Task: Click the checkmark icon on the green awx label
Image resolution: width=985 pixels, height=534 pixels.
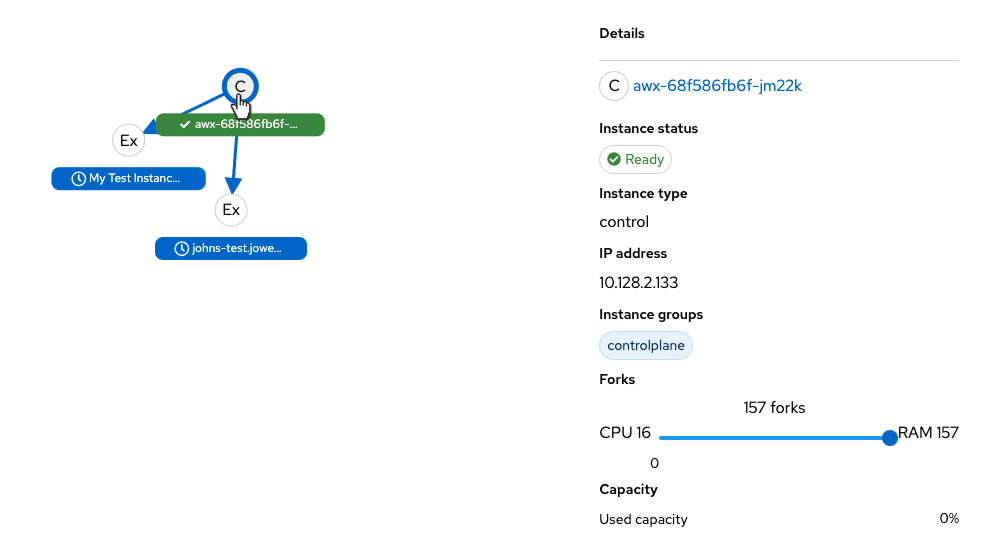Action: click(185, 124)
